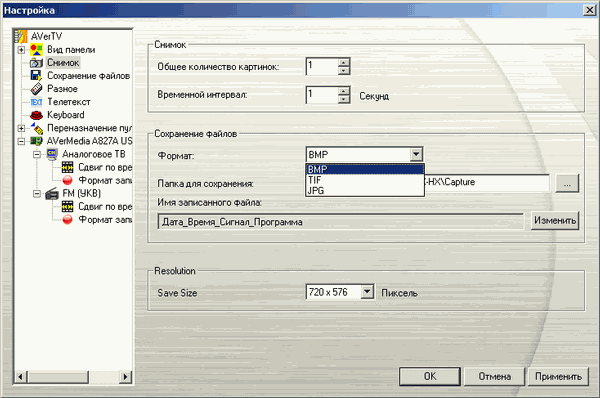
Task: Click the TEXT icon beside Телетекст
Action: (x=36, y=102)
